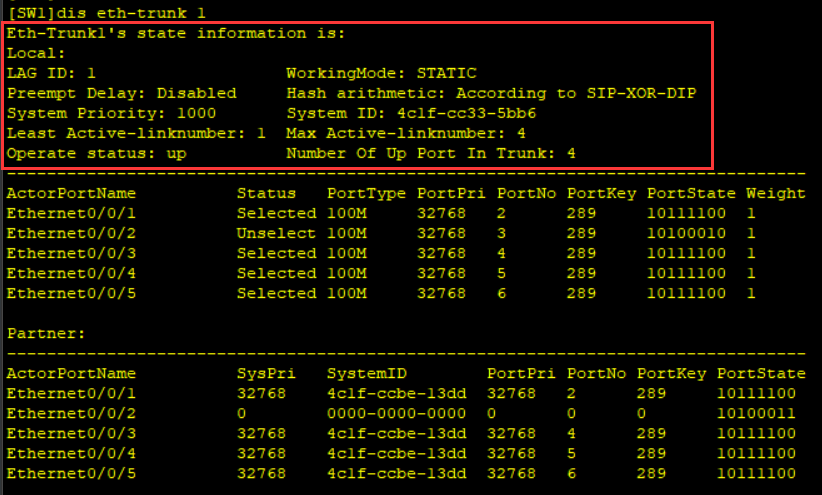The width and height of the screenshot is (822, 495).
Task: Click the 'Unselect' status cell
Action: (276, 233)
